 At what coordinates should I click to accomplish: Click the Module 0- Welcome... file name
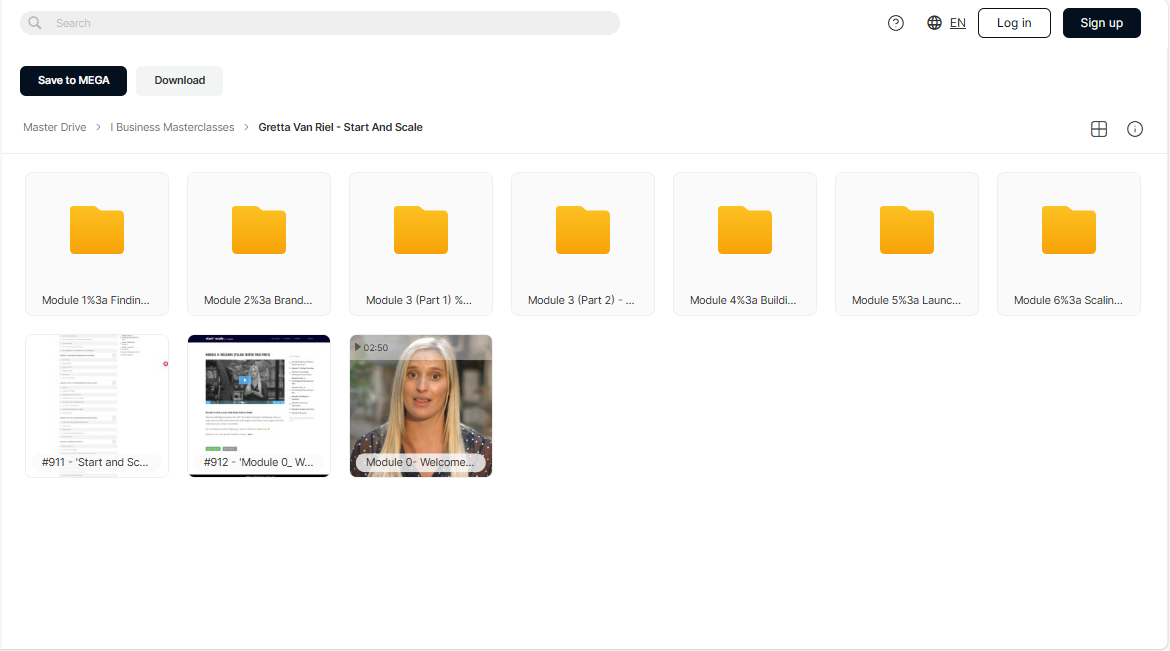pos(420,462)
